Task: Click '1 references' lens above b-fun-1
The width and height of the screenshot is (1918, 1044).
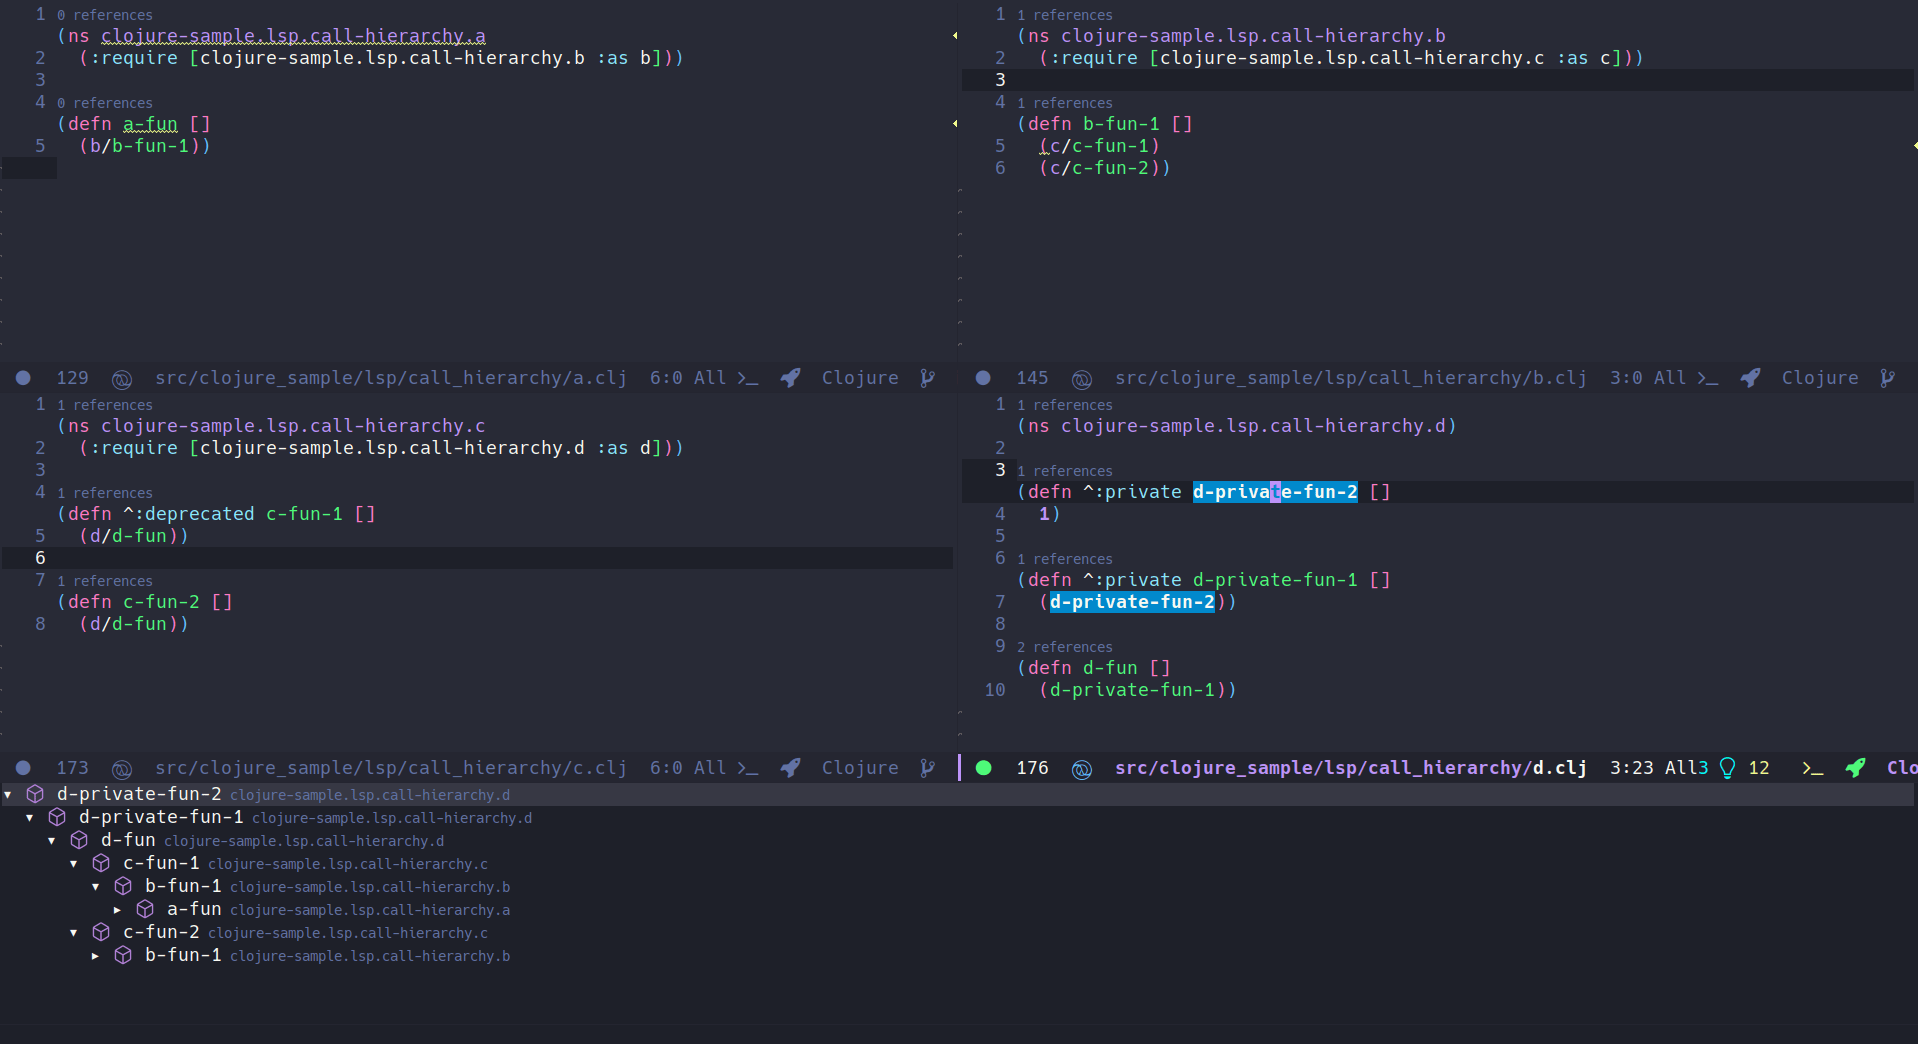Action: (x=1064, y=102)
